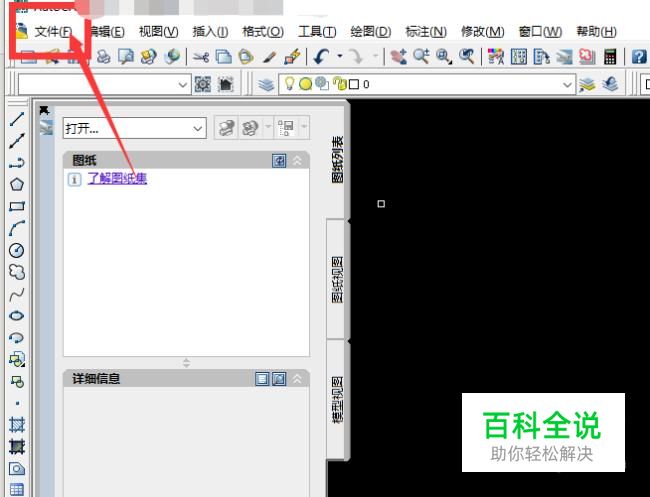This screenshot has height=497, width=650.
Task: Click the Layer Previous icon
Action: point(610,85)
